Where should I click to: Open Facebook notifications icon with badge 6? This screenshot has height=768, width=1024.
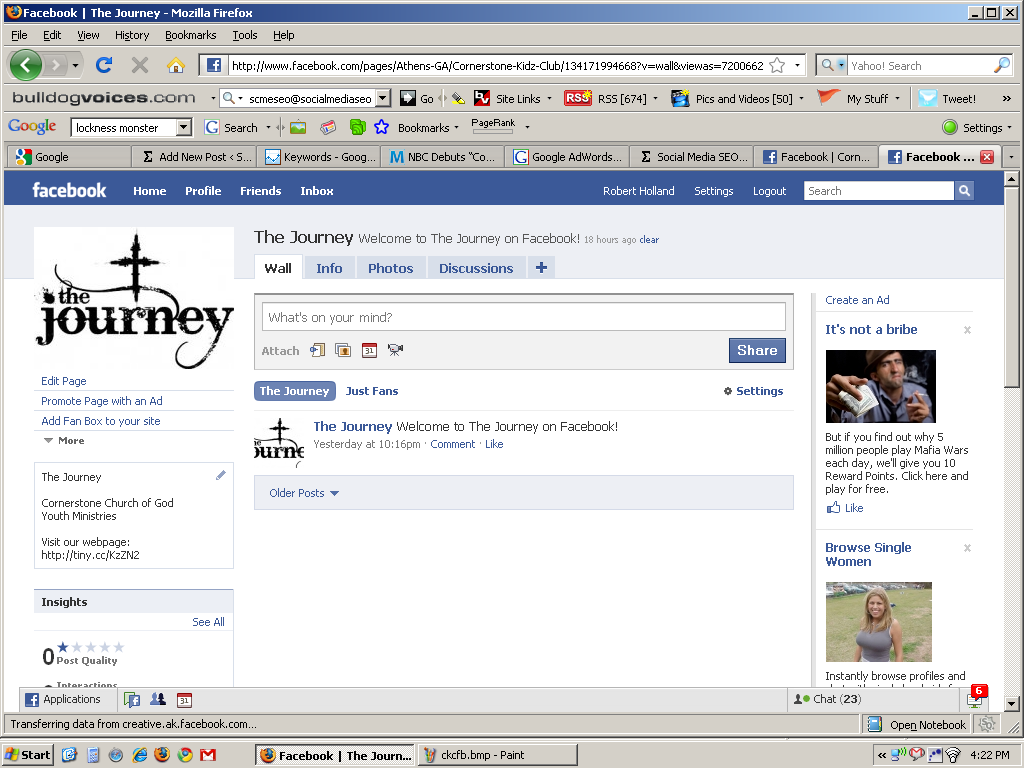point(976,697)
